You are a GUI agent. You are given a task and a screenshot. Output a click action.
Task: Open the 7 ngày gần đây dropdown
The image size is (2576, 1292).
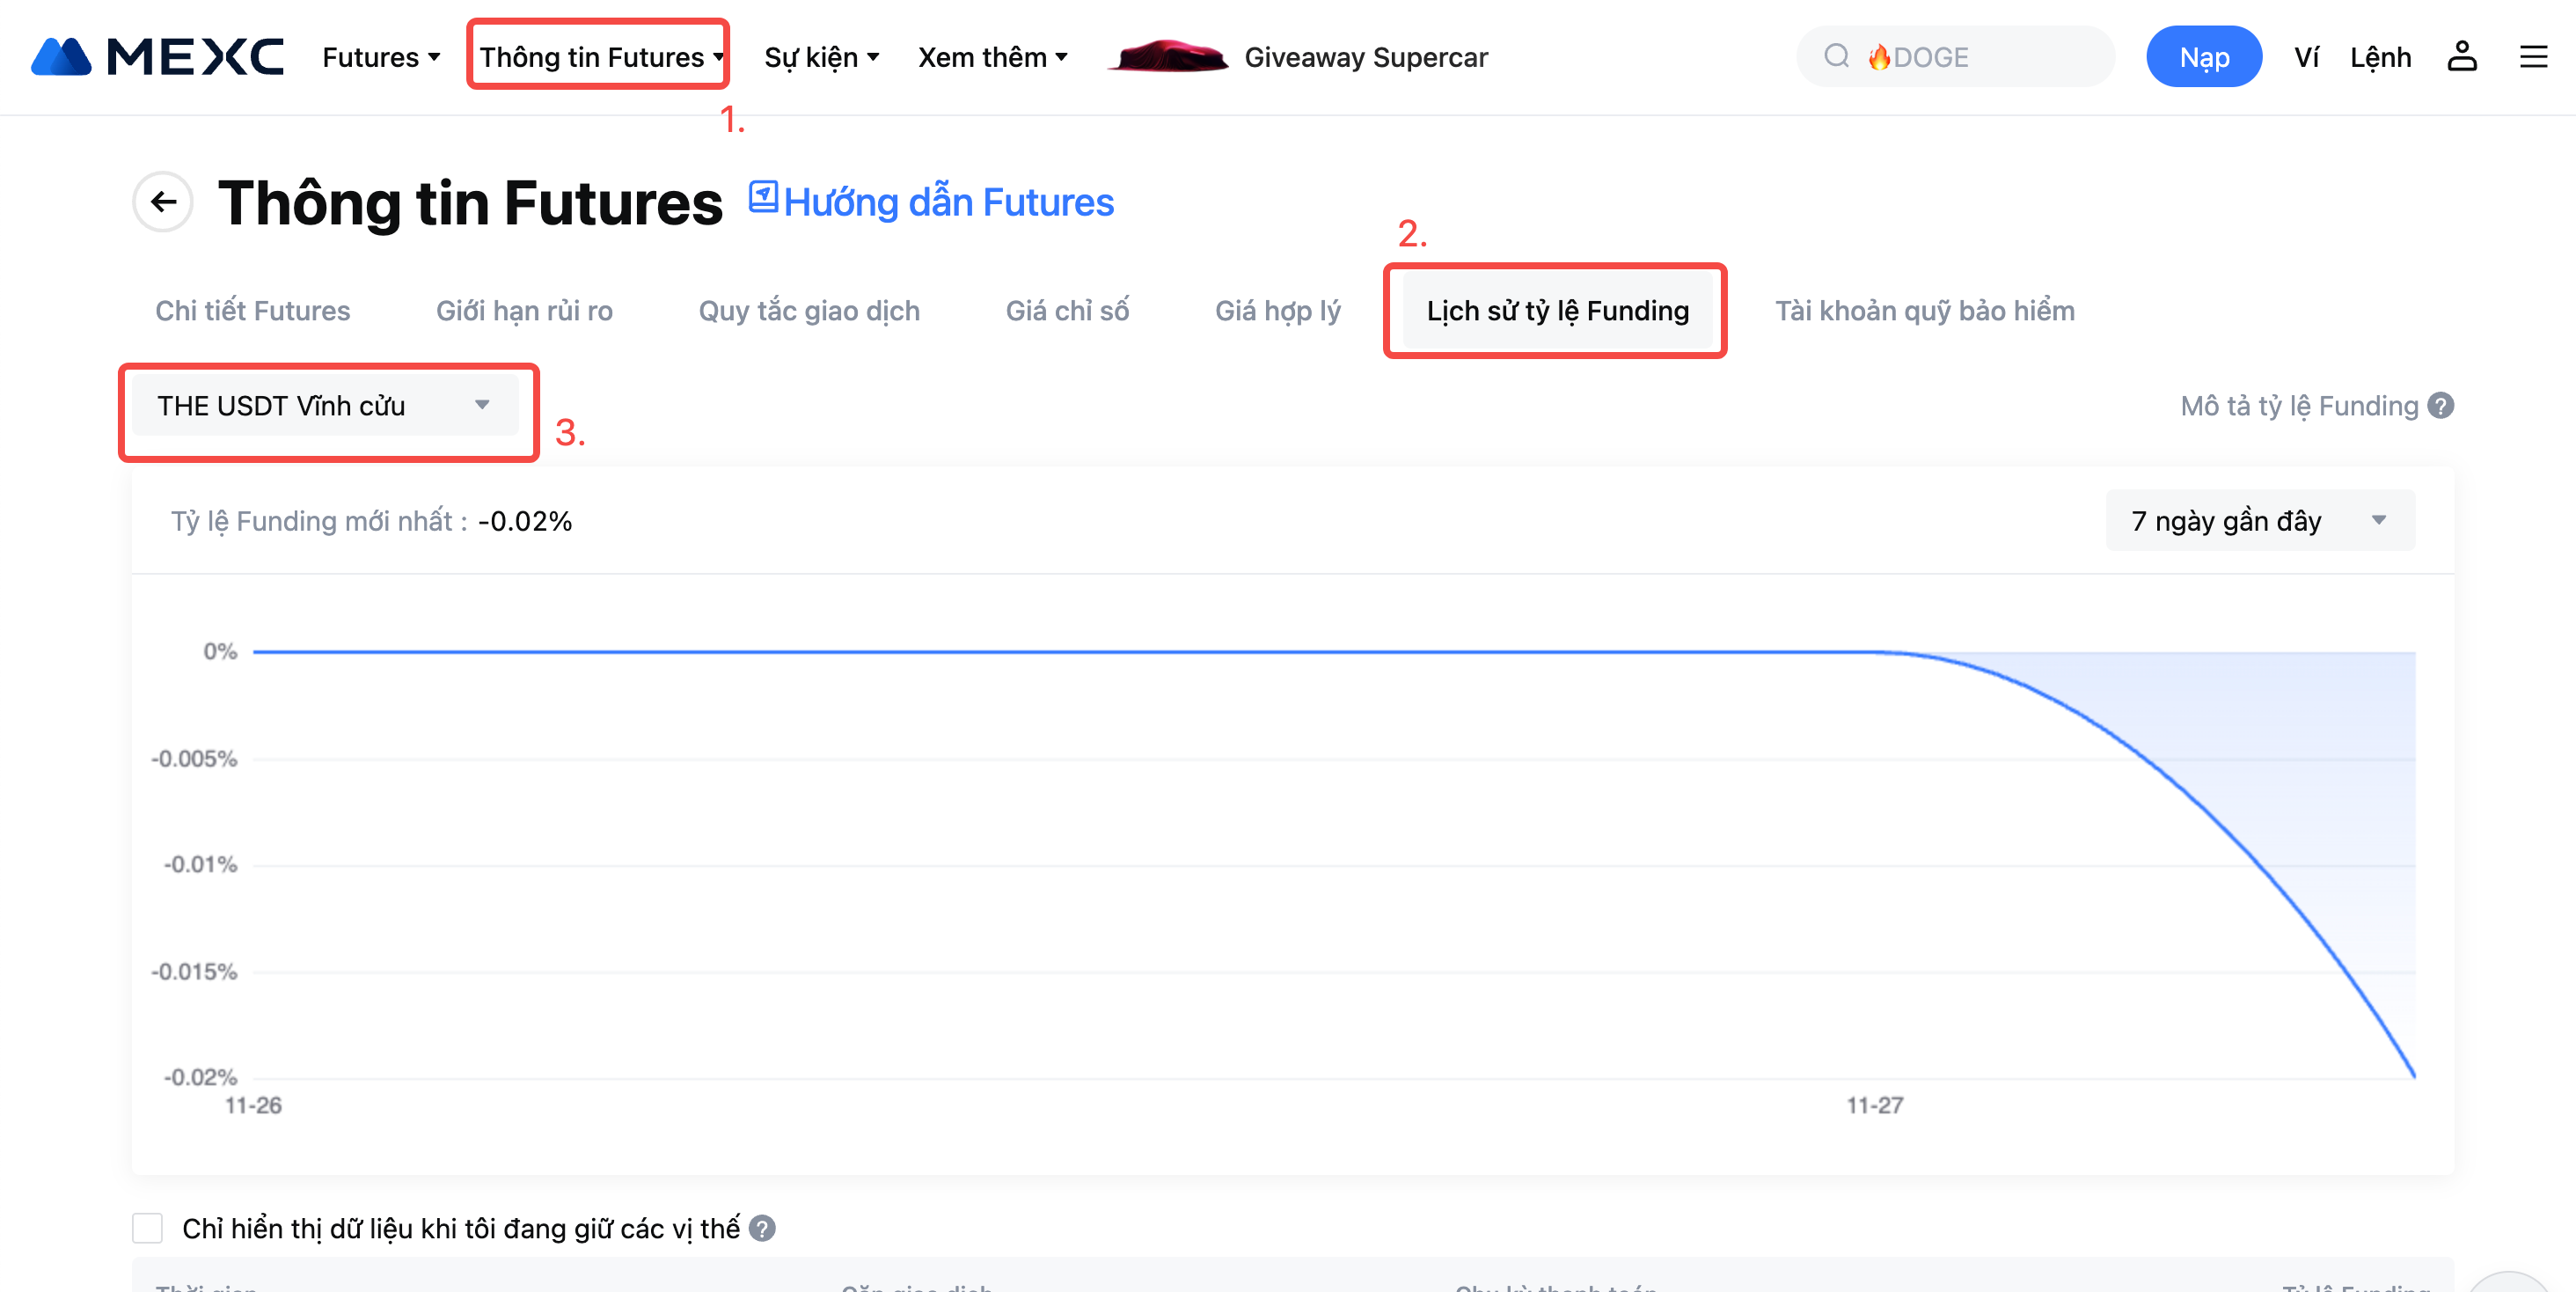[x=2259, y=521]
